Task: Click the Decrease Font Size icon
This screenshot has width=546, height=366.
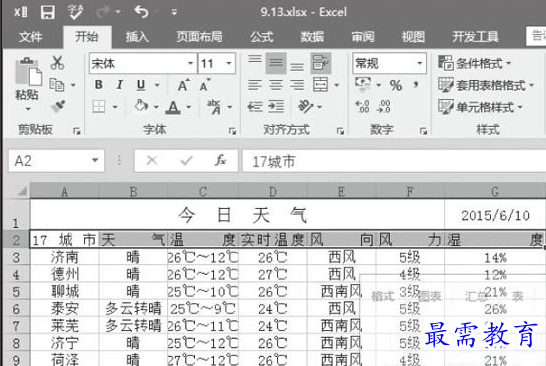Action: coord(205,85)
